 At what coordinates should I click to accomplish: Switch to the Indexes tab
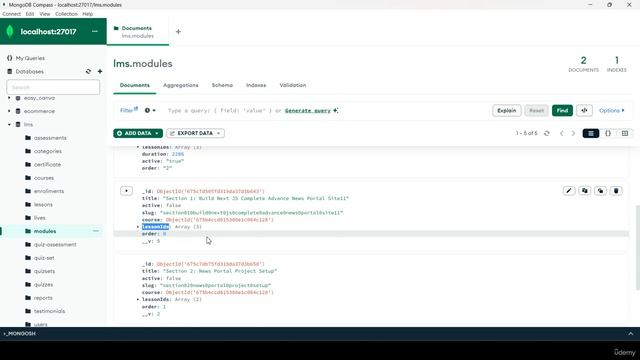point(256,85)
